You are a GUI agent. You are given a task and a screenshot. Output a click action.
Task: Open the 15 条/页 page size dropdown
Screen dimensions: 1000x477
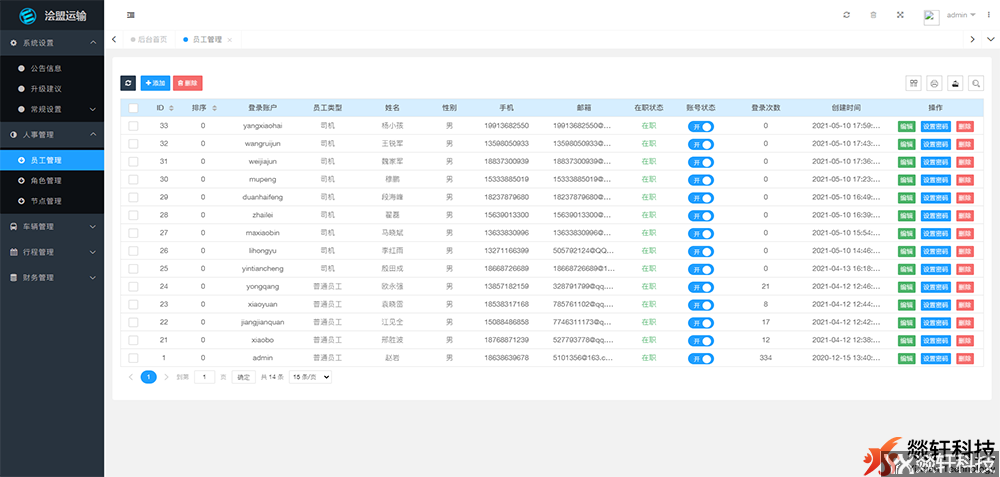tap(310, 377)
